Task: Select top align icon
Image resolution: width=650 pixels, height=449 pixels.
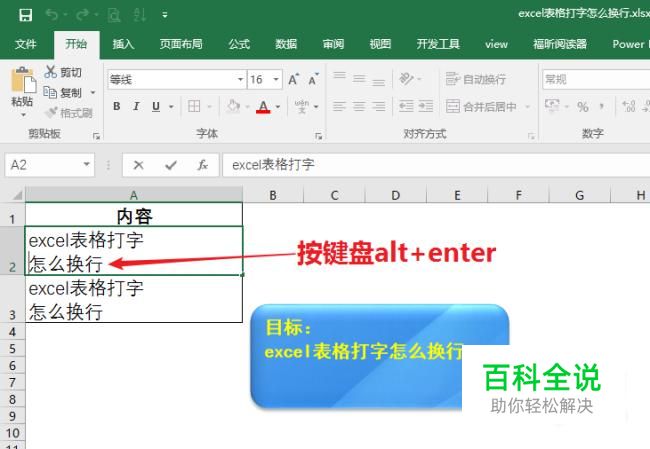Action: (x=340, y=78)
